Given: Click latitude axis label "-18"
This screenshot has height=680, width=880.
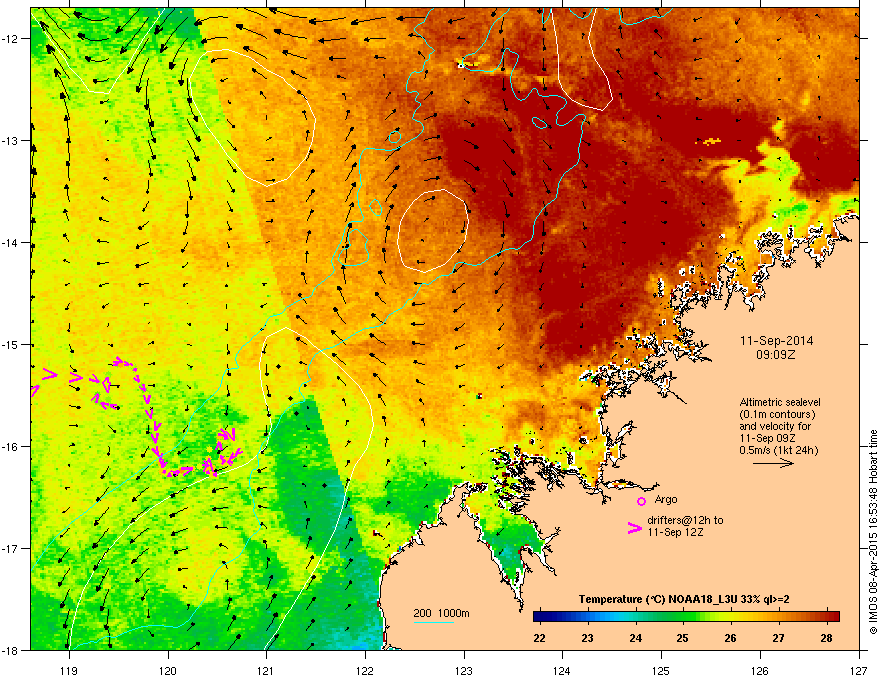Looking at the screenshot, I should 10,650.
